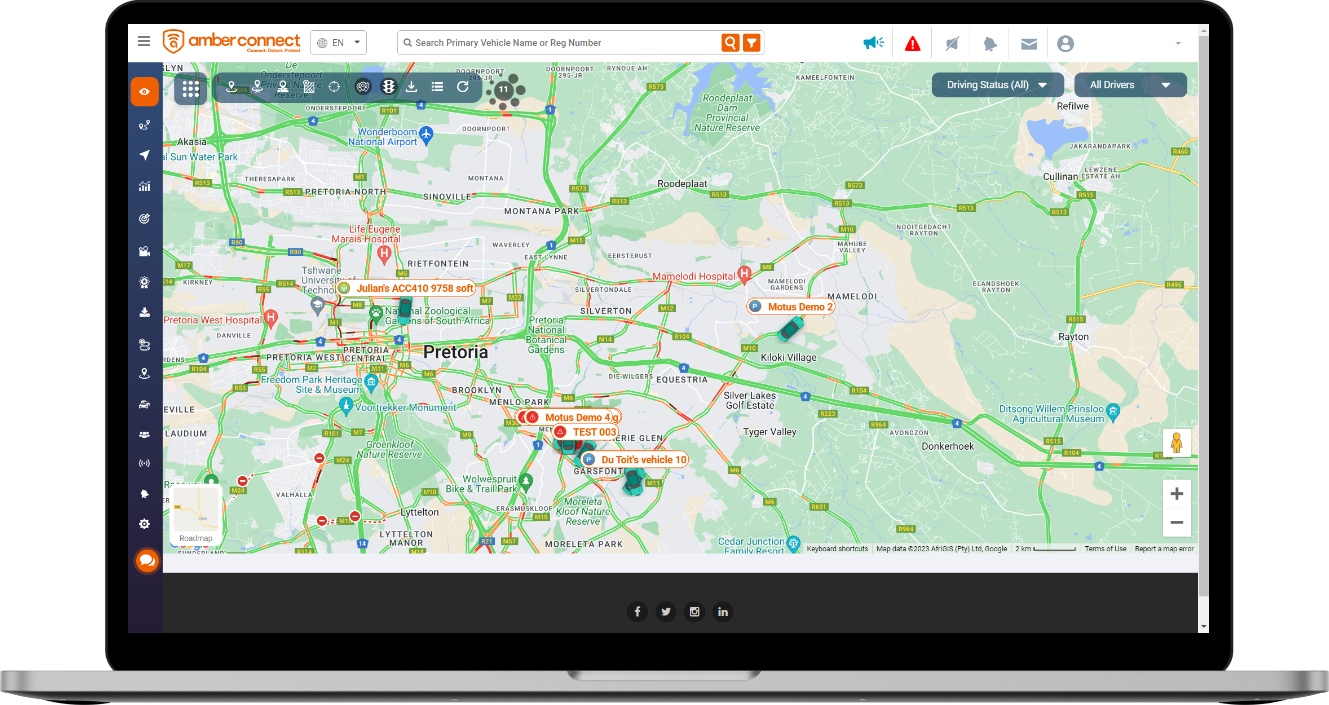Viewport: 1329px width, 705px height.
Task: Click the spinner counter showing 11
Action: (x=504, y=89)
